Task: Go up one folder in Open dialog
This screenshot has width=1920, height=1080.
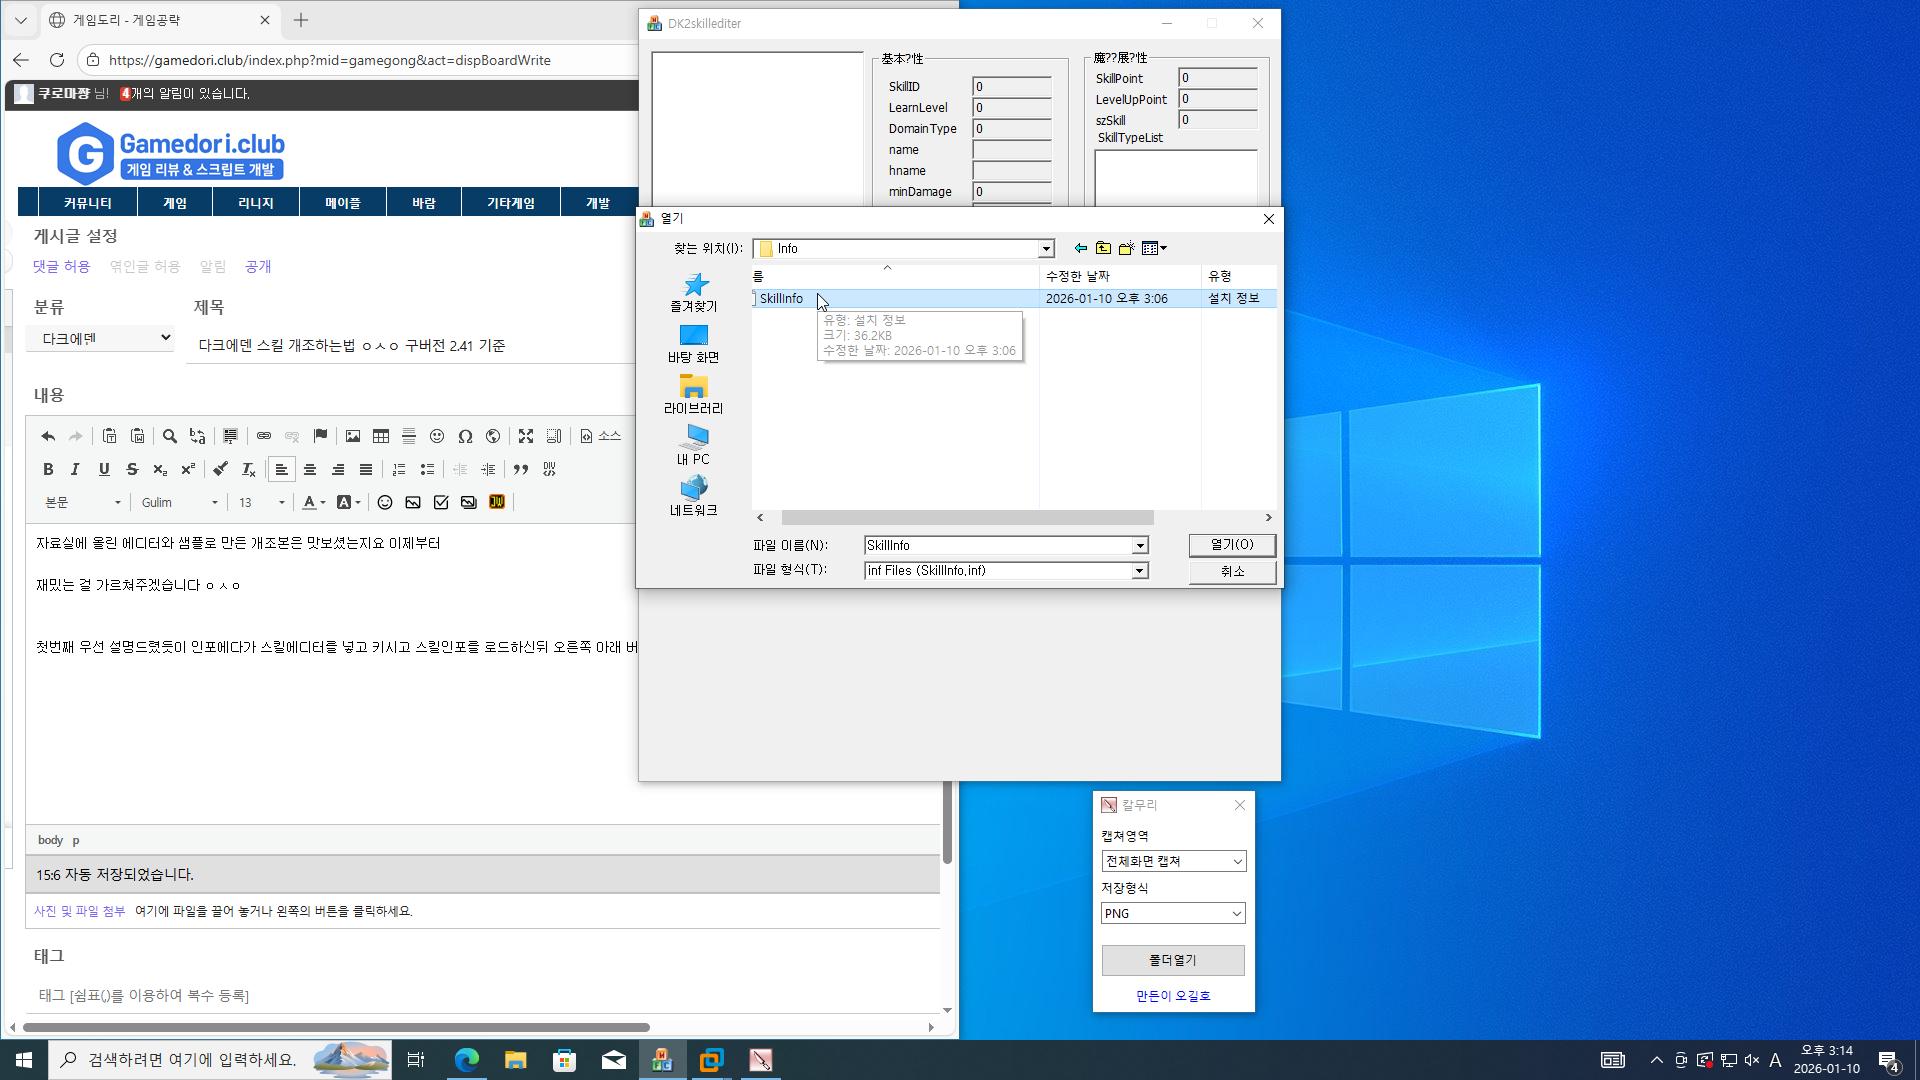Action: pyautogui.click(x=1103, y=248)
